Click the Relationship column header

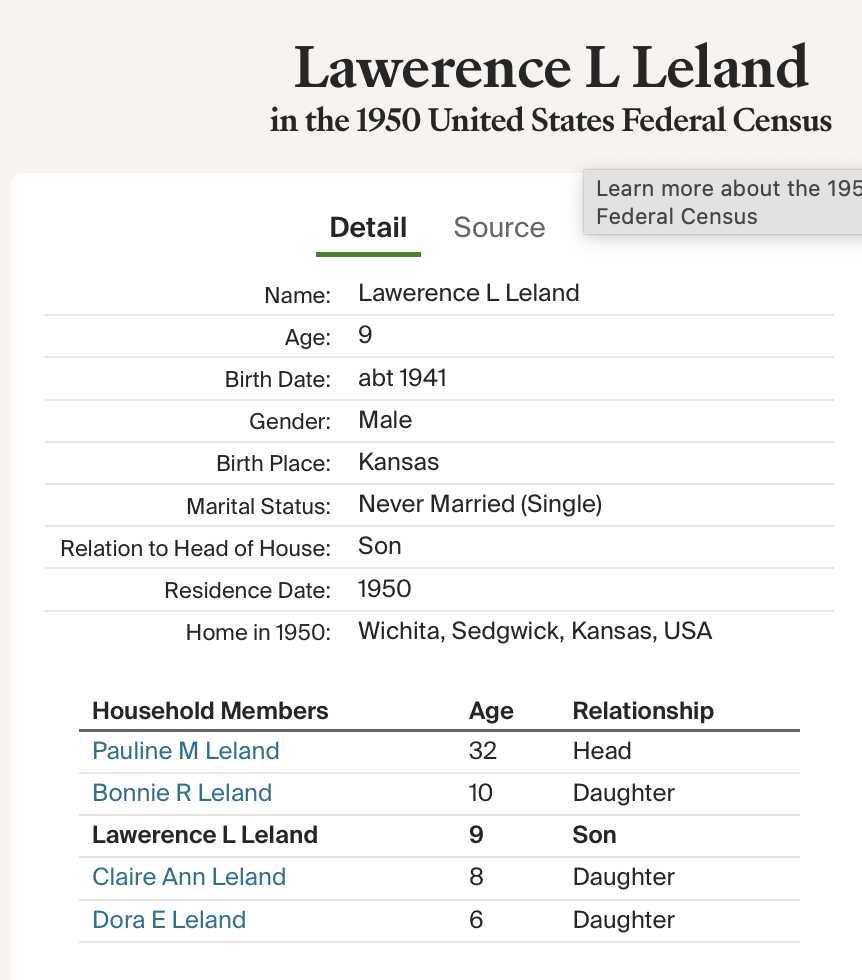643,711
